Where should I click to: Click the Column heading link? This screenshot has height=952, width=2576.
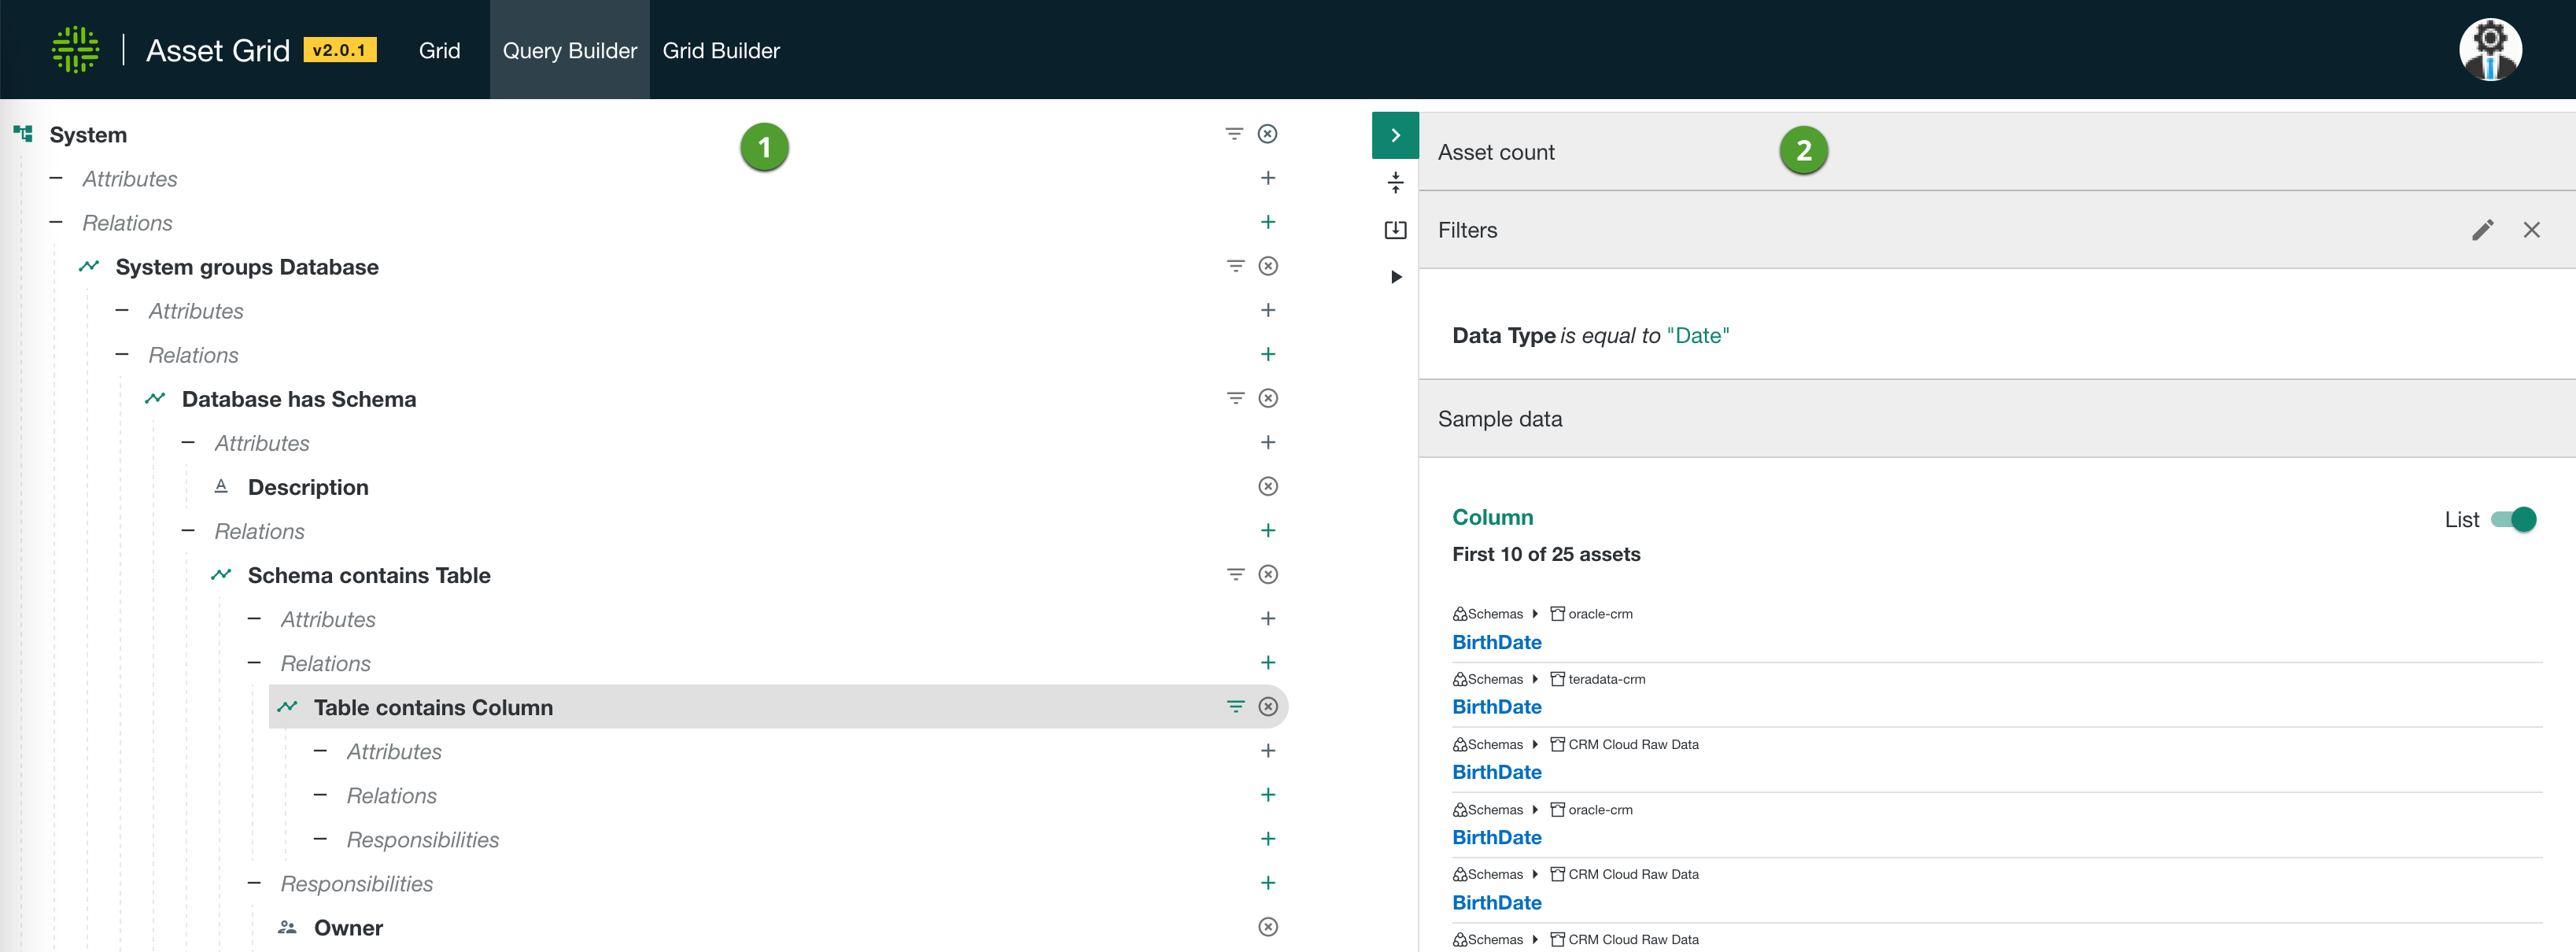tap(1492, 517)
